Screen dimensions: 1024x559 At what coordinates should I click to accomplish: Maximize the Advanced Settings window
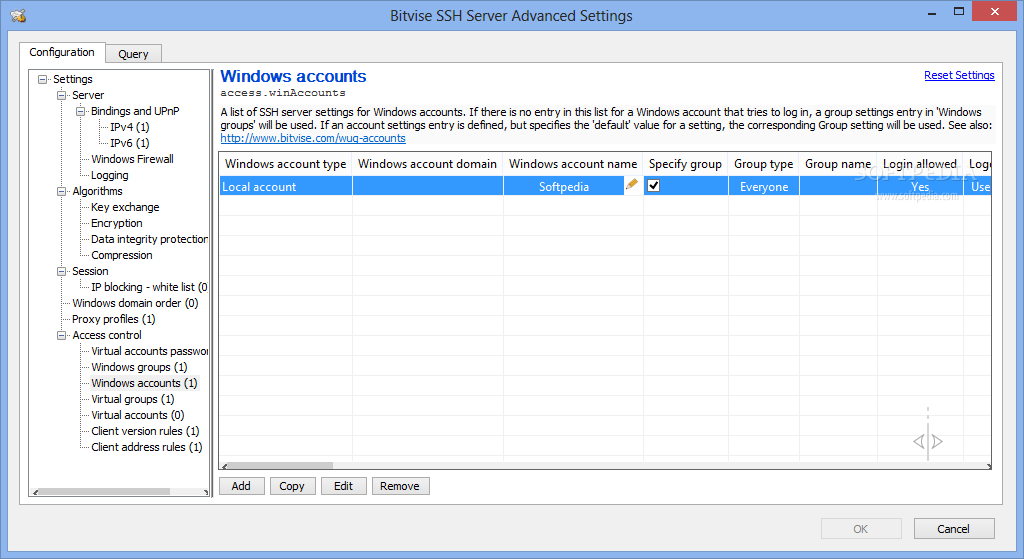(x=959, y=12)
